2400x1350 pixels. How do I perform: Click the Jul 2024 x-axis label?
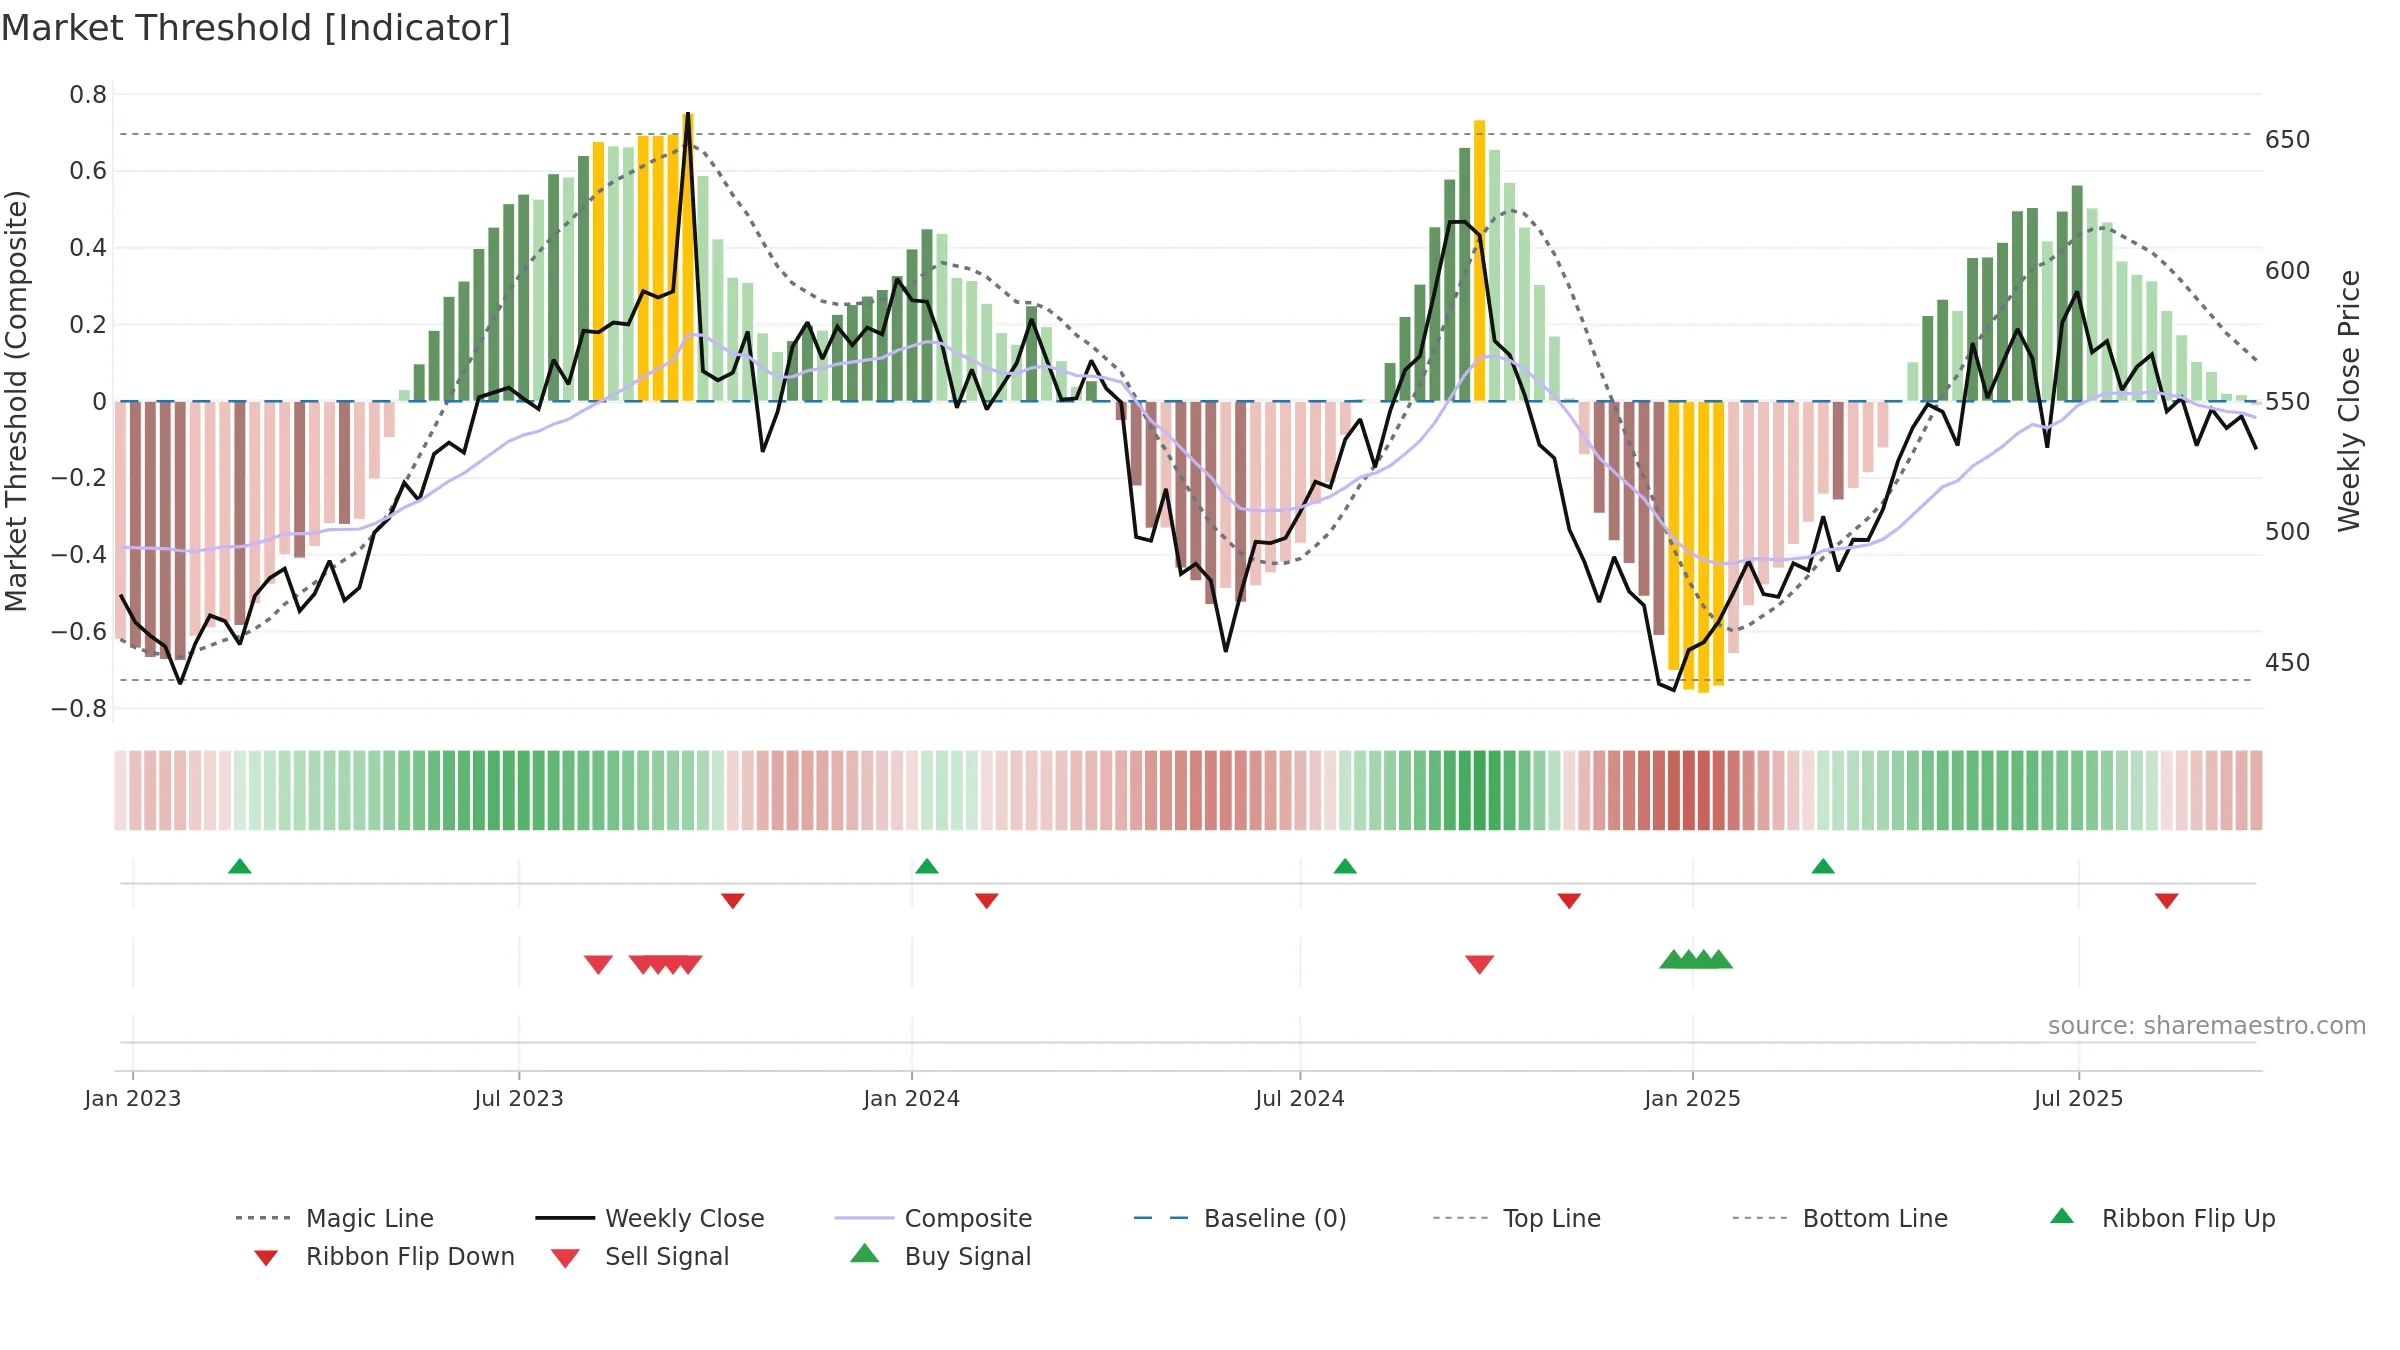[x=1300, y=1099]
